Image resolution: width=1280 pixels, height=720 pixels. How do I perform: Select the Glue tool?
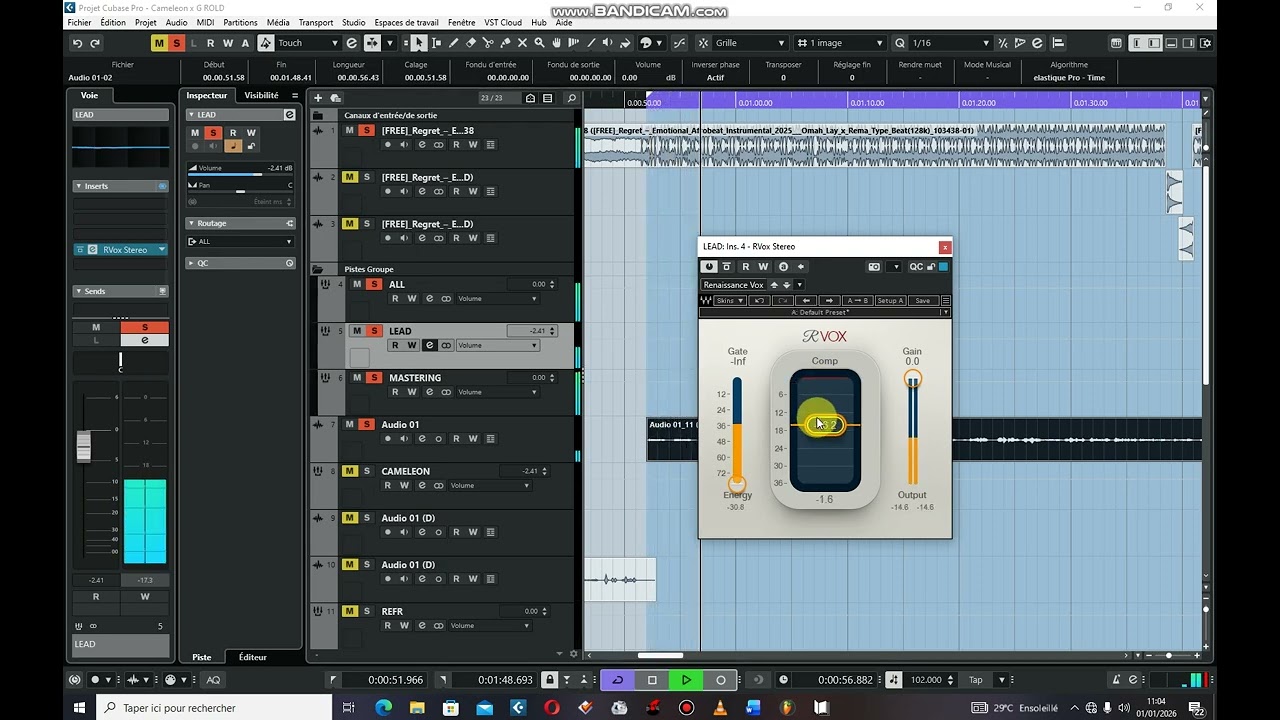(505, 43)
